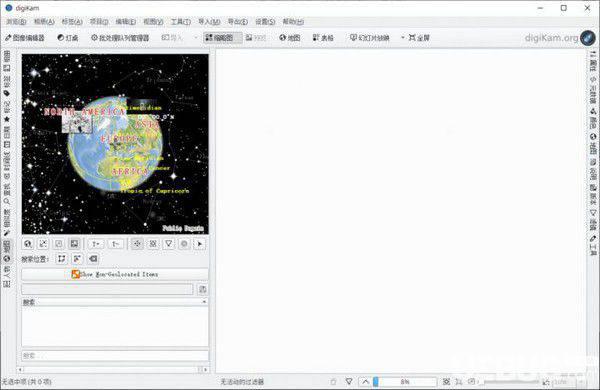Click the digiKam.org logo icon
This screenshot has width=600, height=390.
pyautogui.click(x=587, y=38)
